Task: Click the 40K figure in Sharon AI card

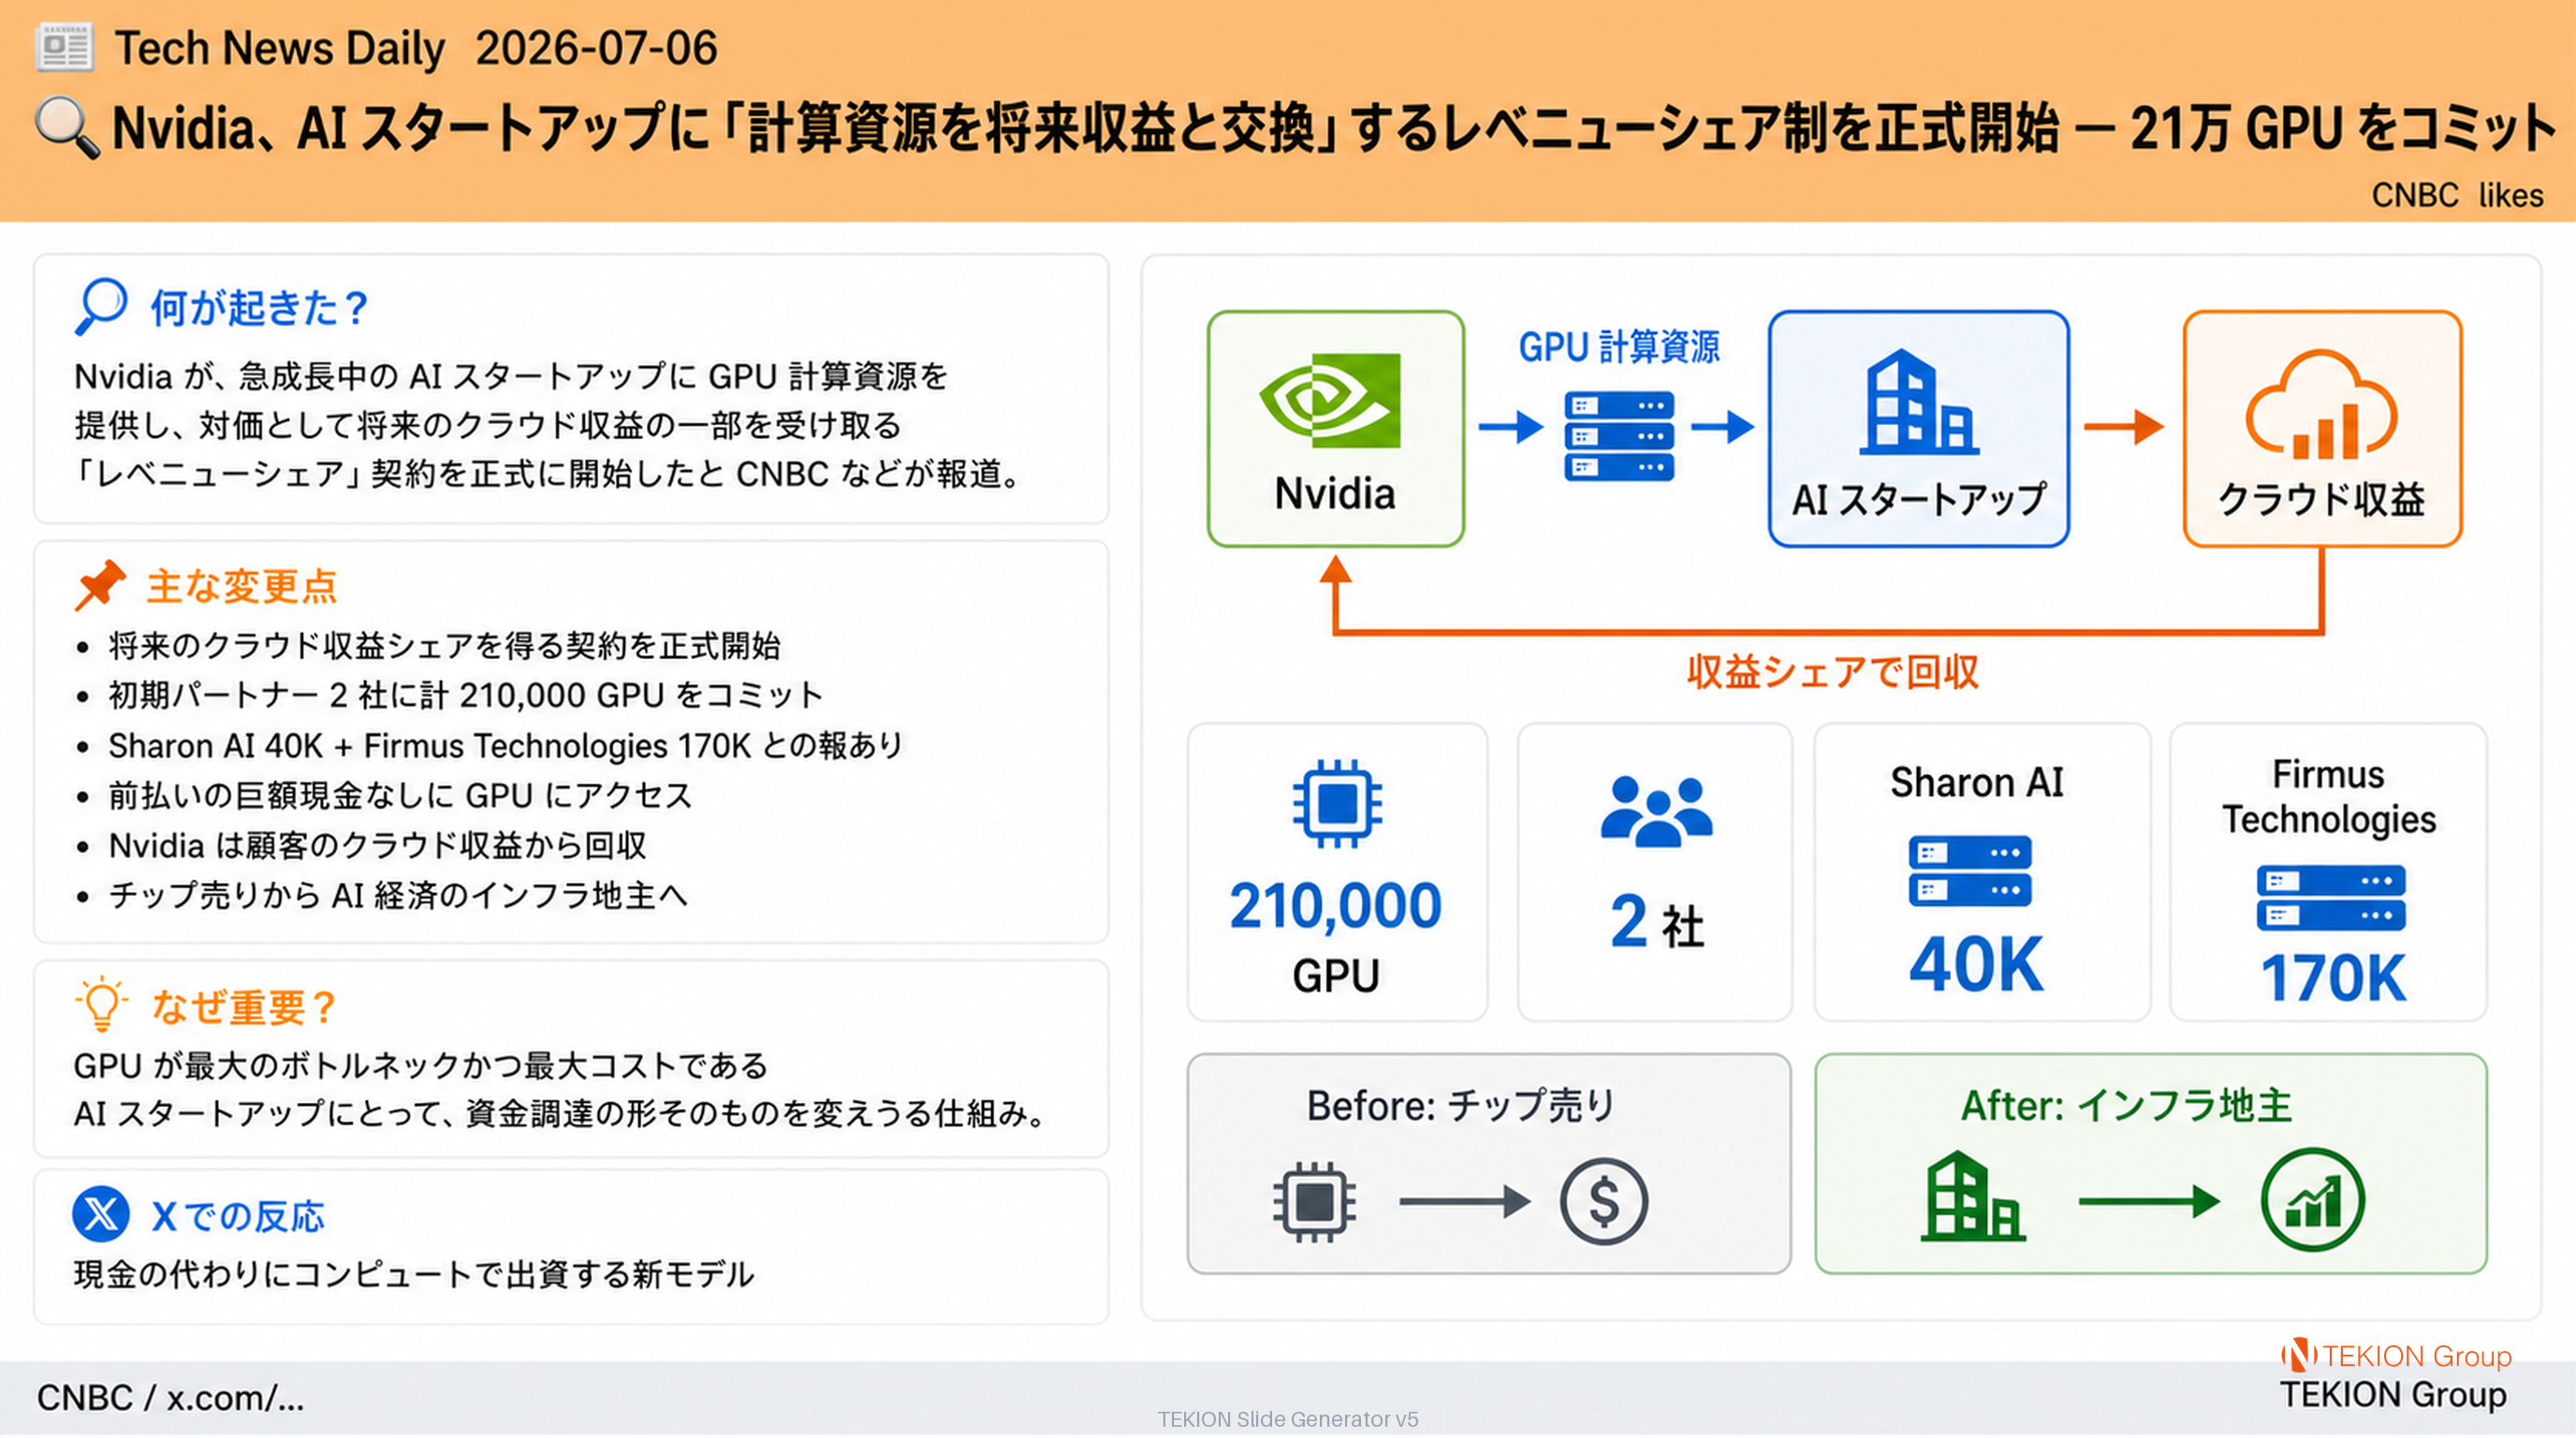Action: [x=1975, y=964]
